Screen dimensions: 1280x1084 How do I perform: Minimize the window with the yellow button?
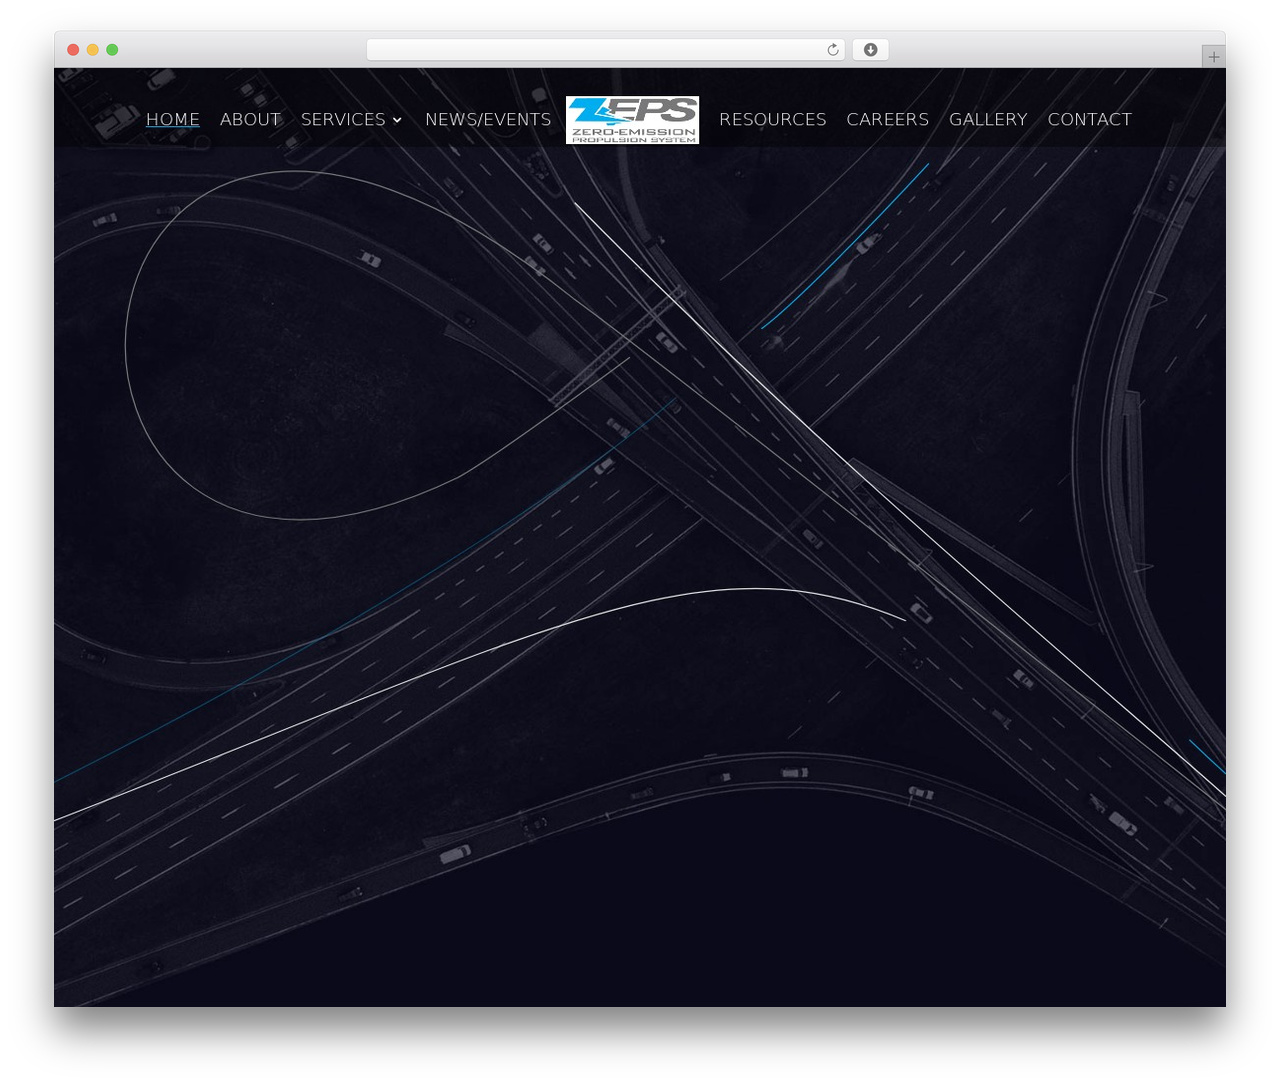click(92, 50)
